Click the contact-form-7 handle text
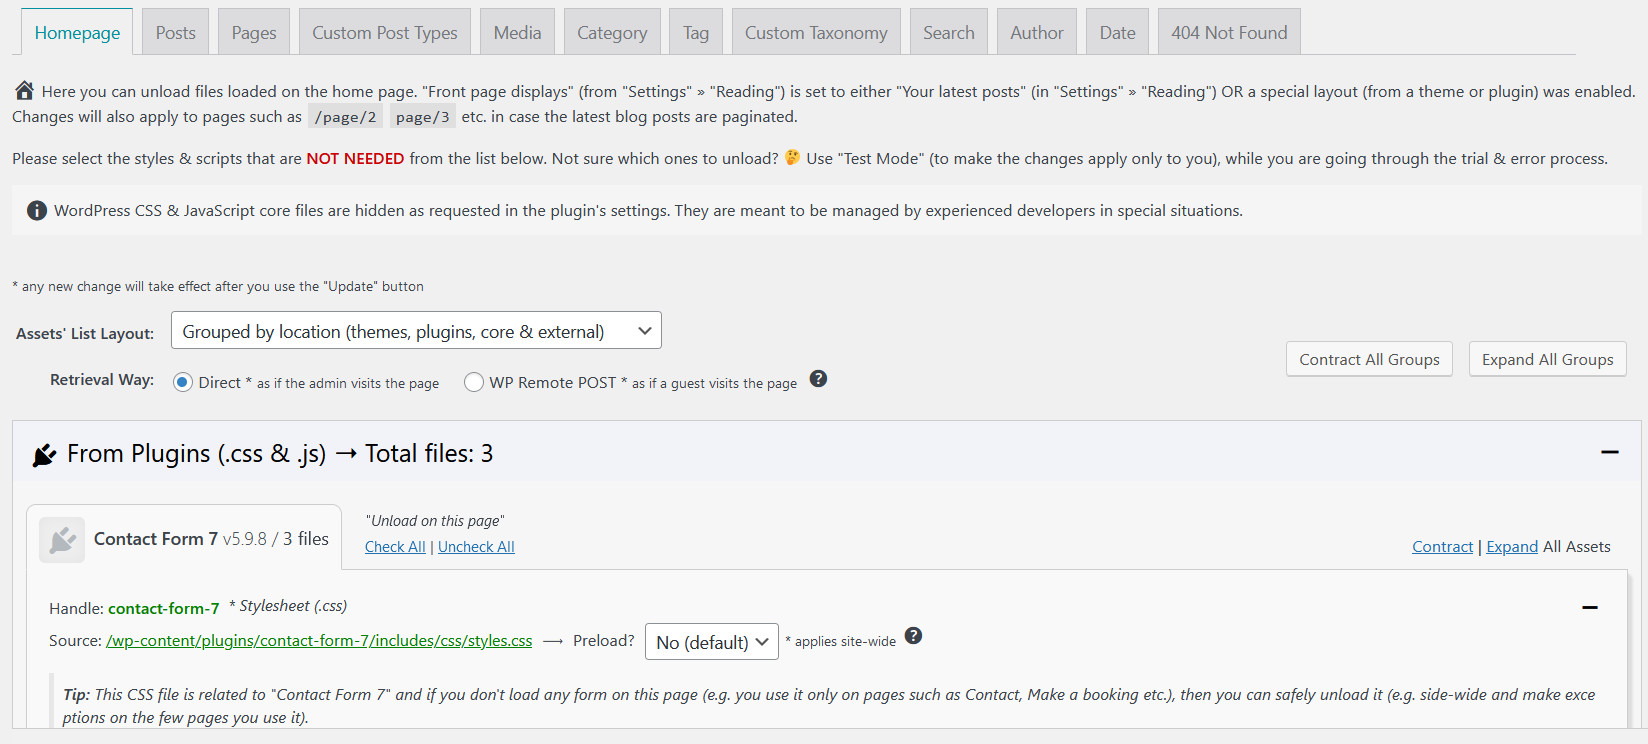1648x744 pixels. coord(163,608)
